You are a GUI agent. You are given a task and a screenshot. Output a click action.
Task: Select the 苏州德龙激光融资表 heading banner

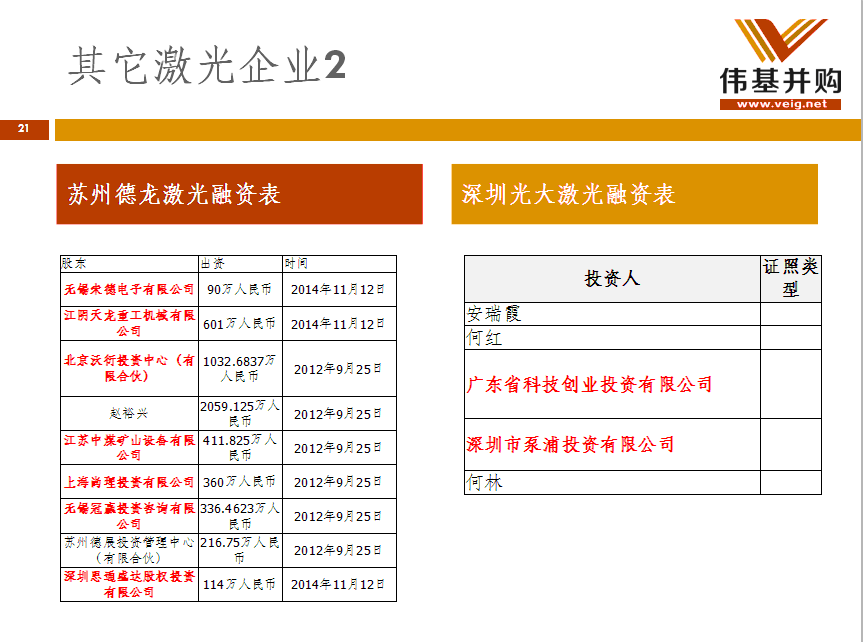(239, 194)
